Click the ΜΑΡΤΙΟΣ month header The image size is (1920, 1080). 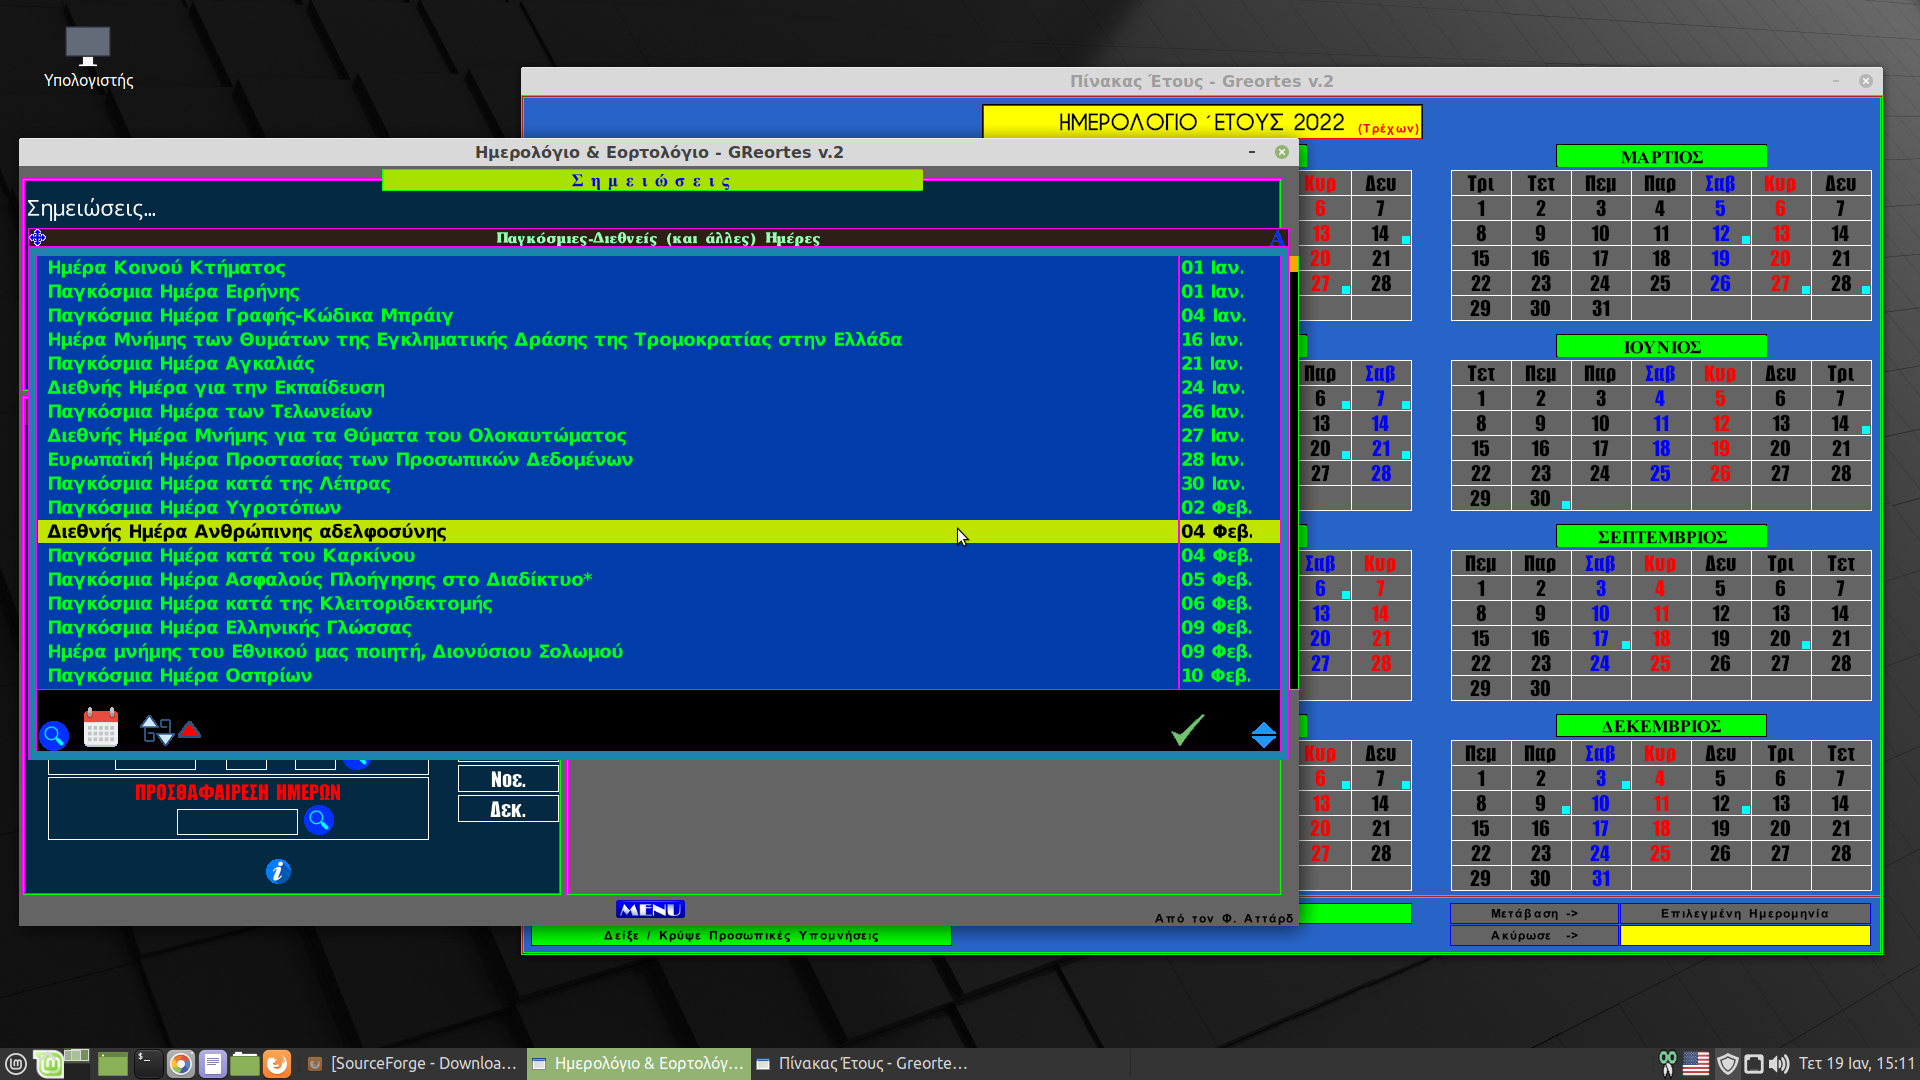coord(1661,157)
